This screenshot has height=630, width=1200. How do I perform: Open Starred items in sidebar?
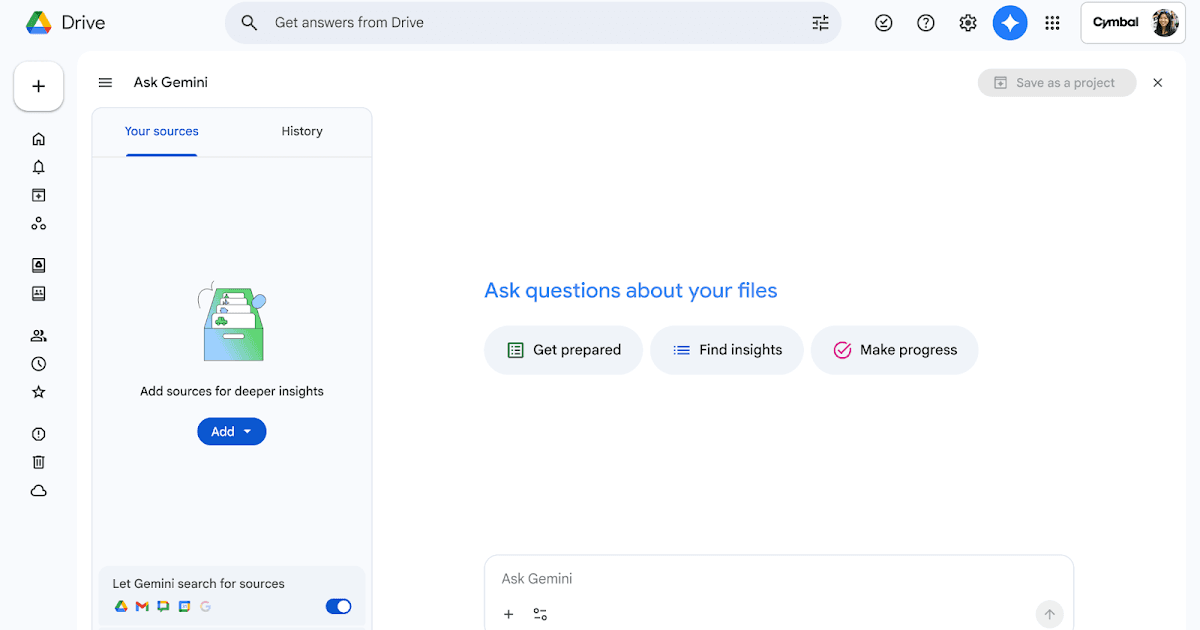[x=39, y=392]
